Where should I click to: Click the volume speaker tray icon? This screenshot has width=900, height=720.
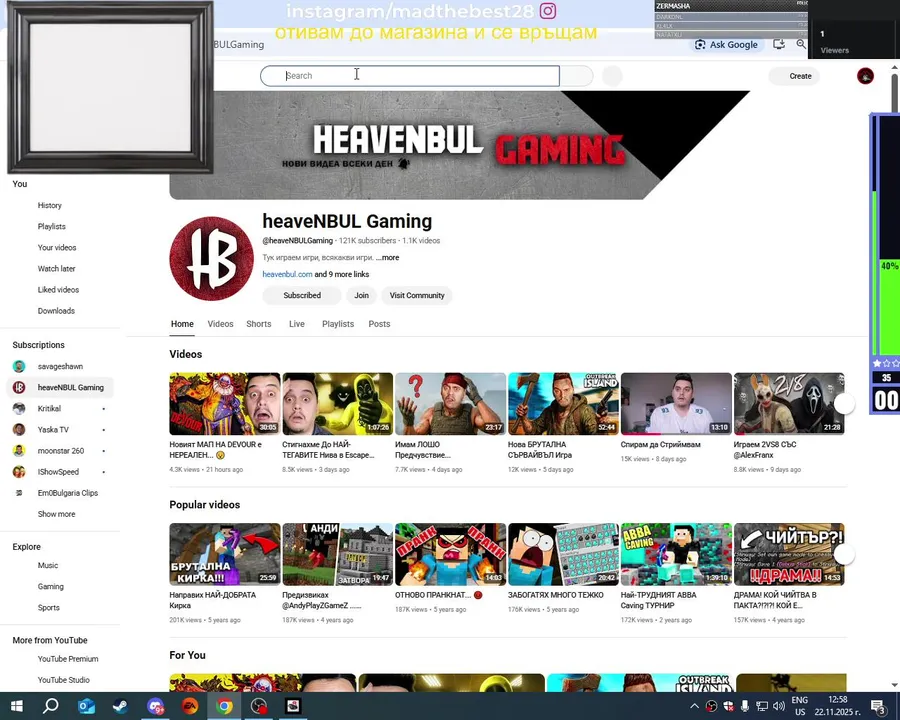(x=779, y=706)
